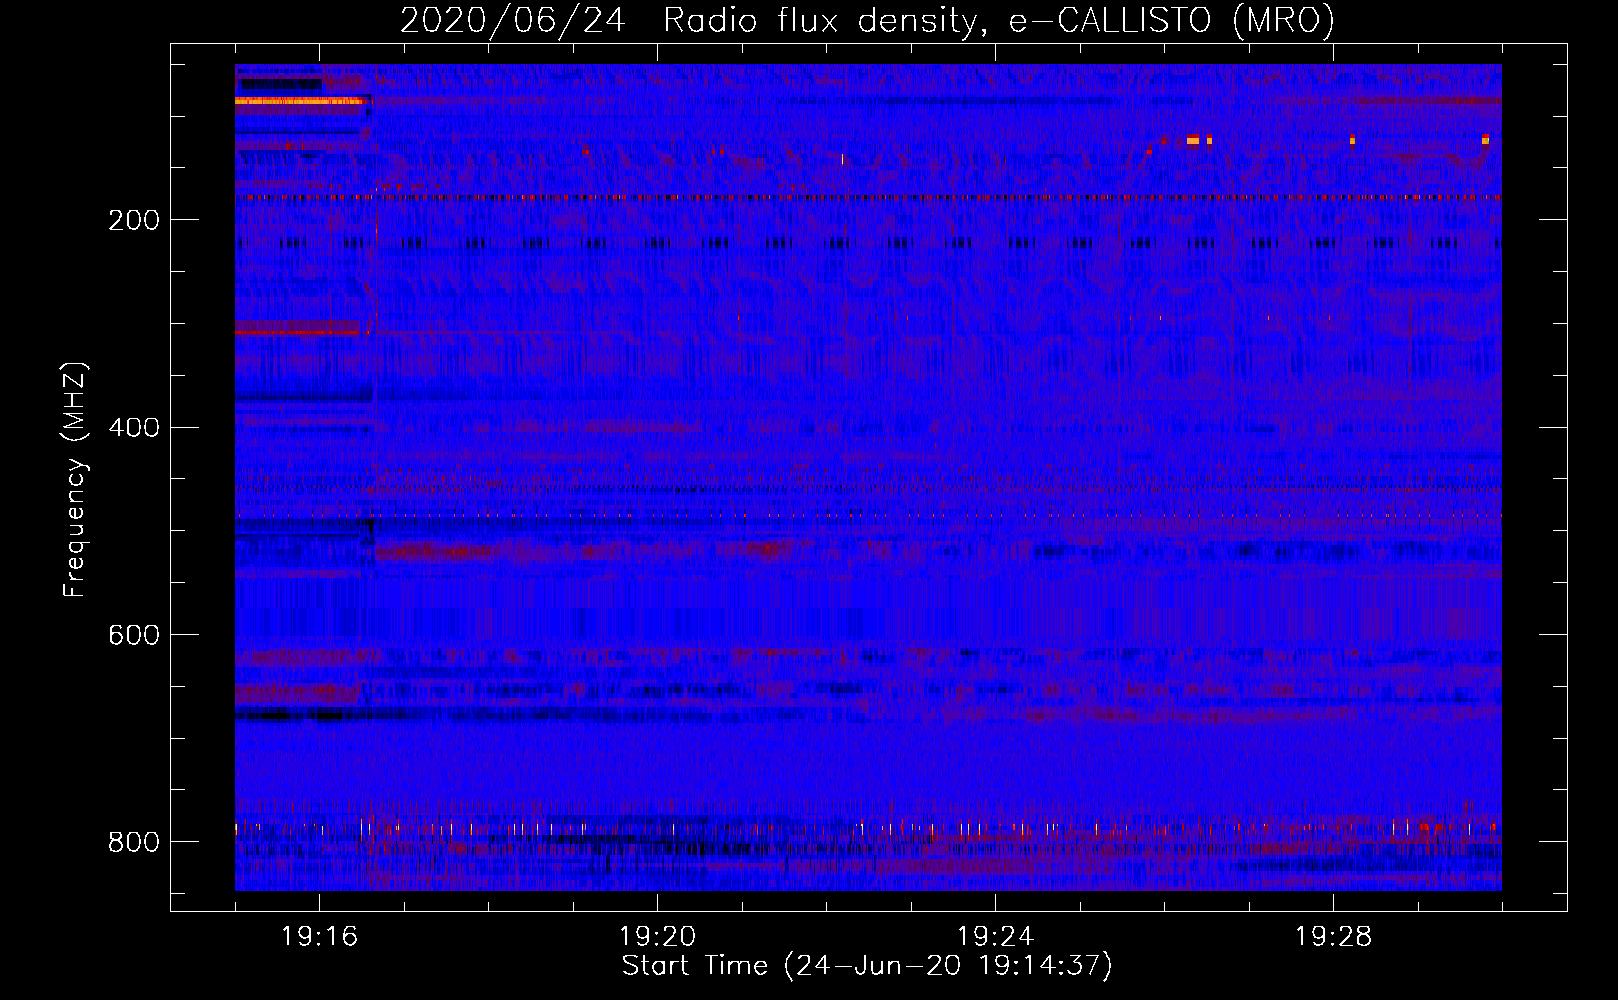The width and height of the screenshot is (1618, 1000).
Task: Click the 19:28 time tick label
Action: click(x=1333, y=937)
